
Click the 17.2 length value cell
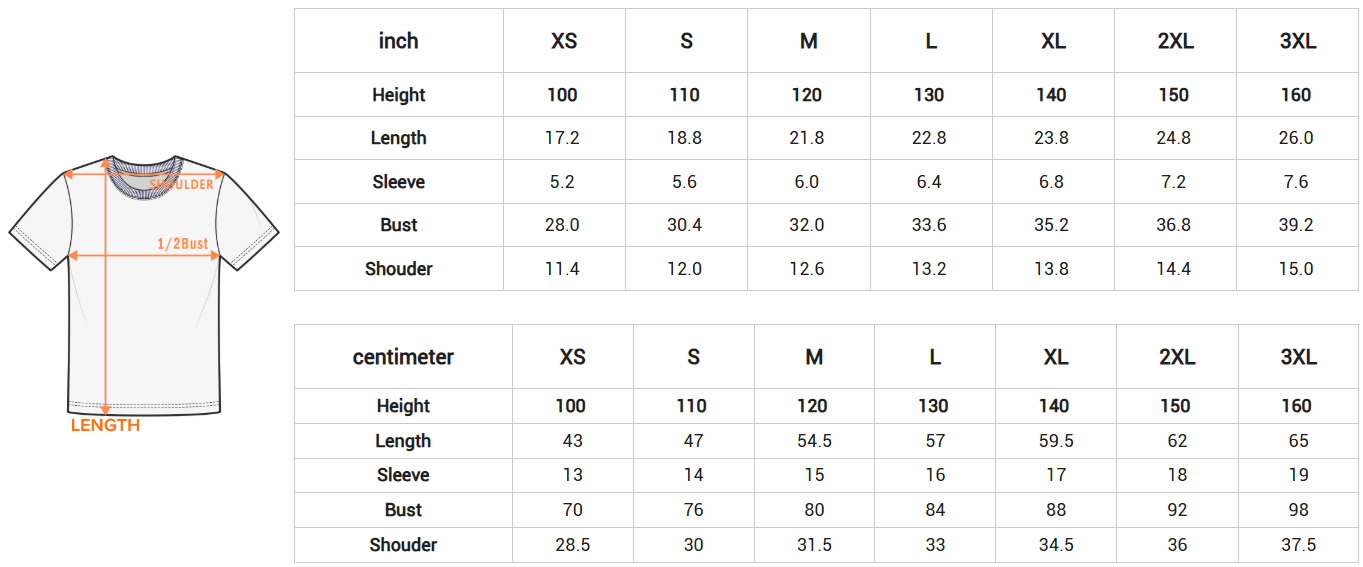(562, 138)
